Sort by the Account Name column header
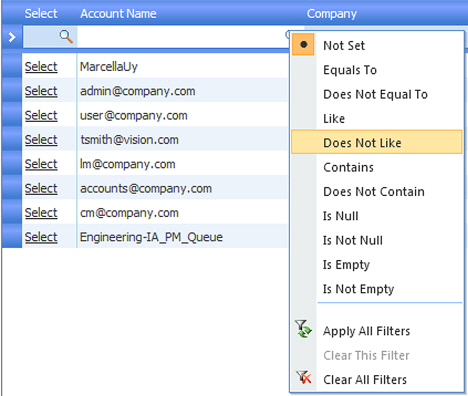The image size is (468, 396). [x=118, y=14]
